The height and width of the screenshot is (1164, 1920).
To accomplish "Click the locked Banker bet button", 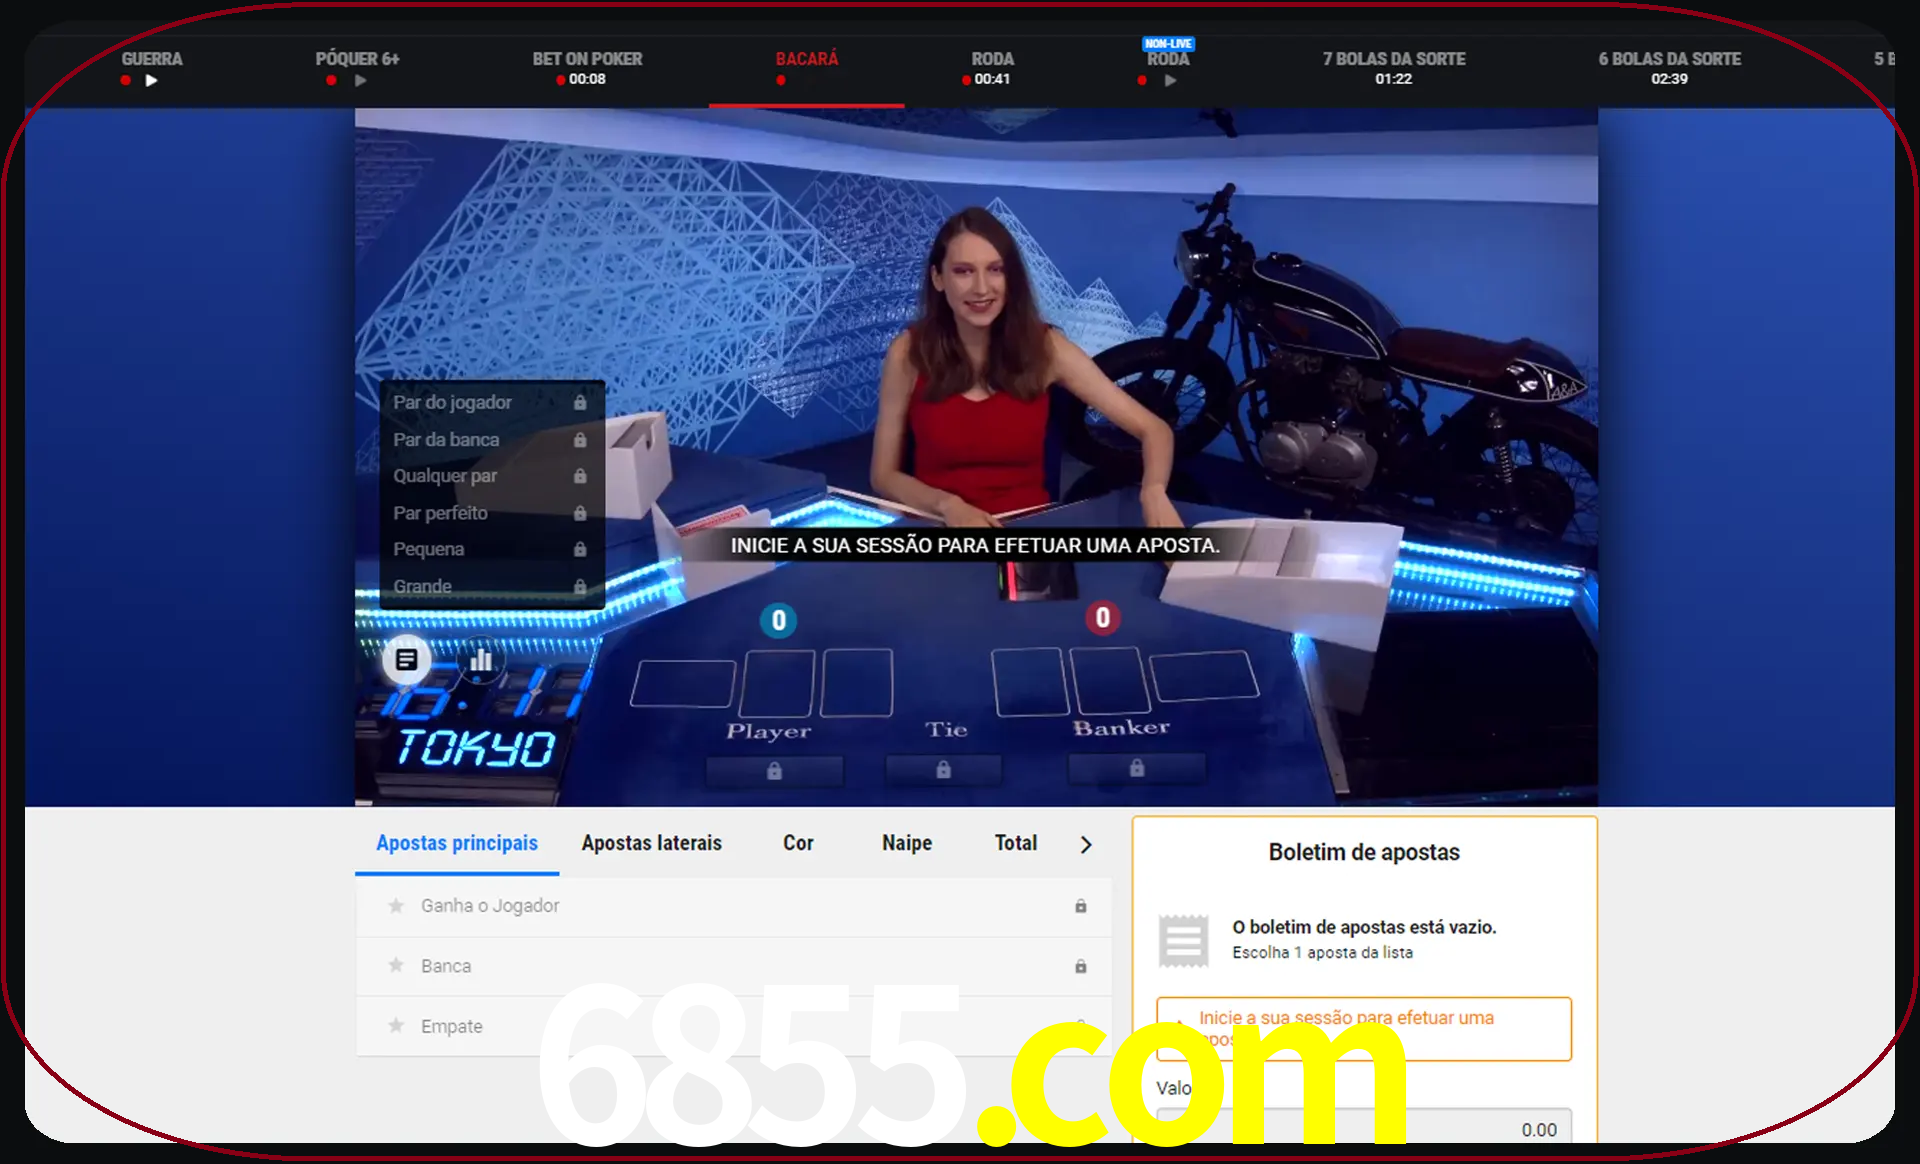I will [1137, 768].
